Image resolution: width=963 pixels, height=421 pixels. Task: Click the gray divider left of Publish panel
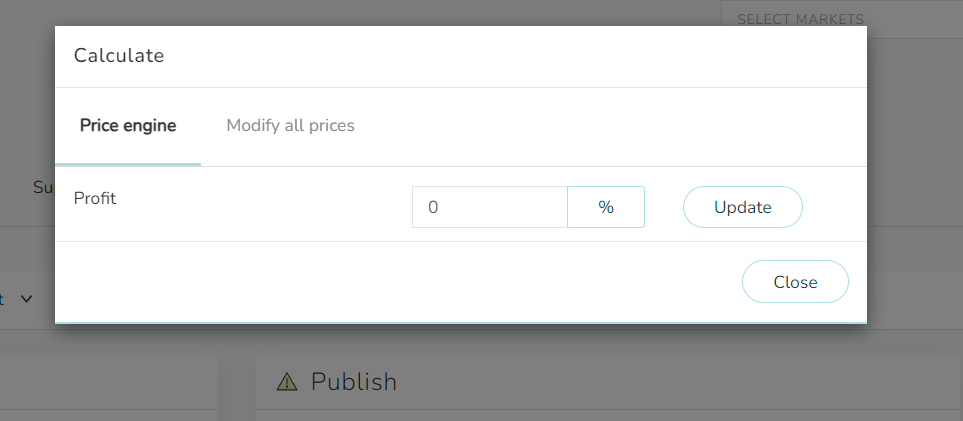pos(236,388)
